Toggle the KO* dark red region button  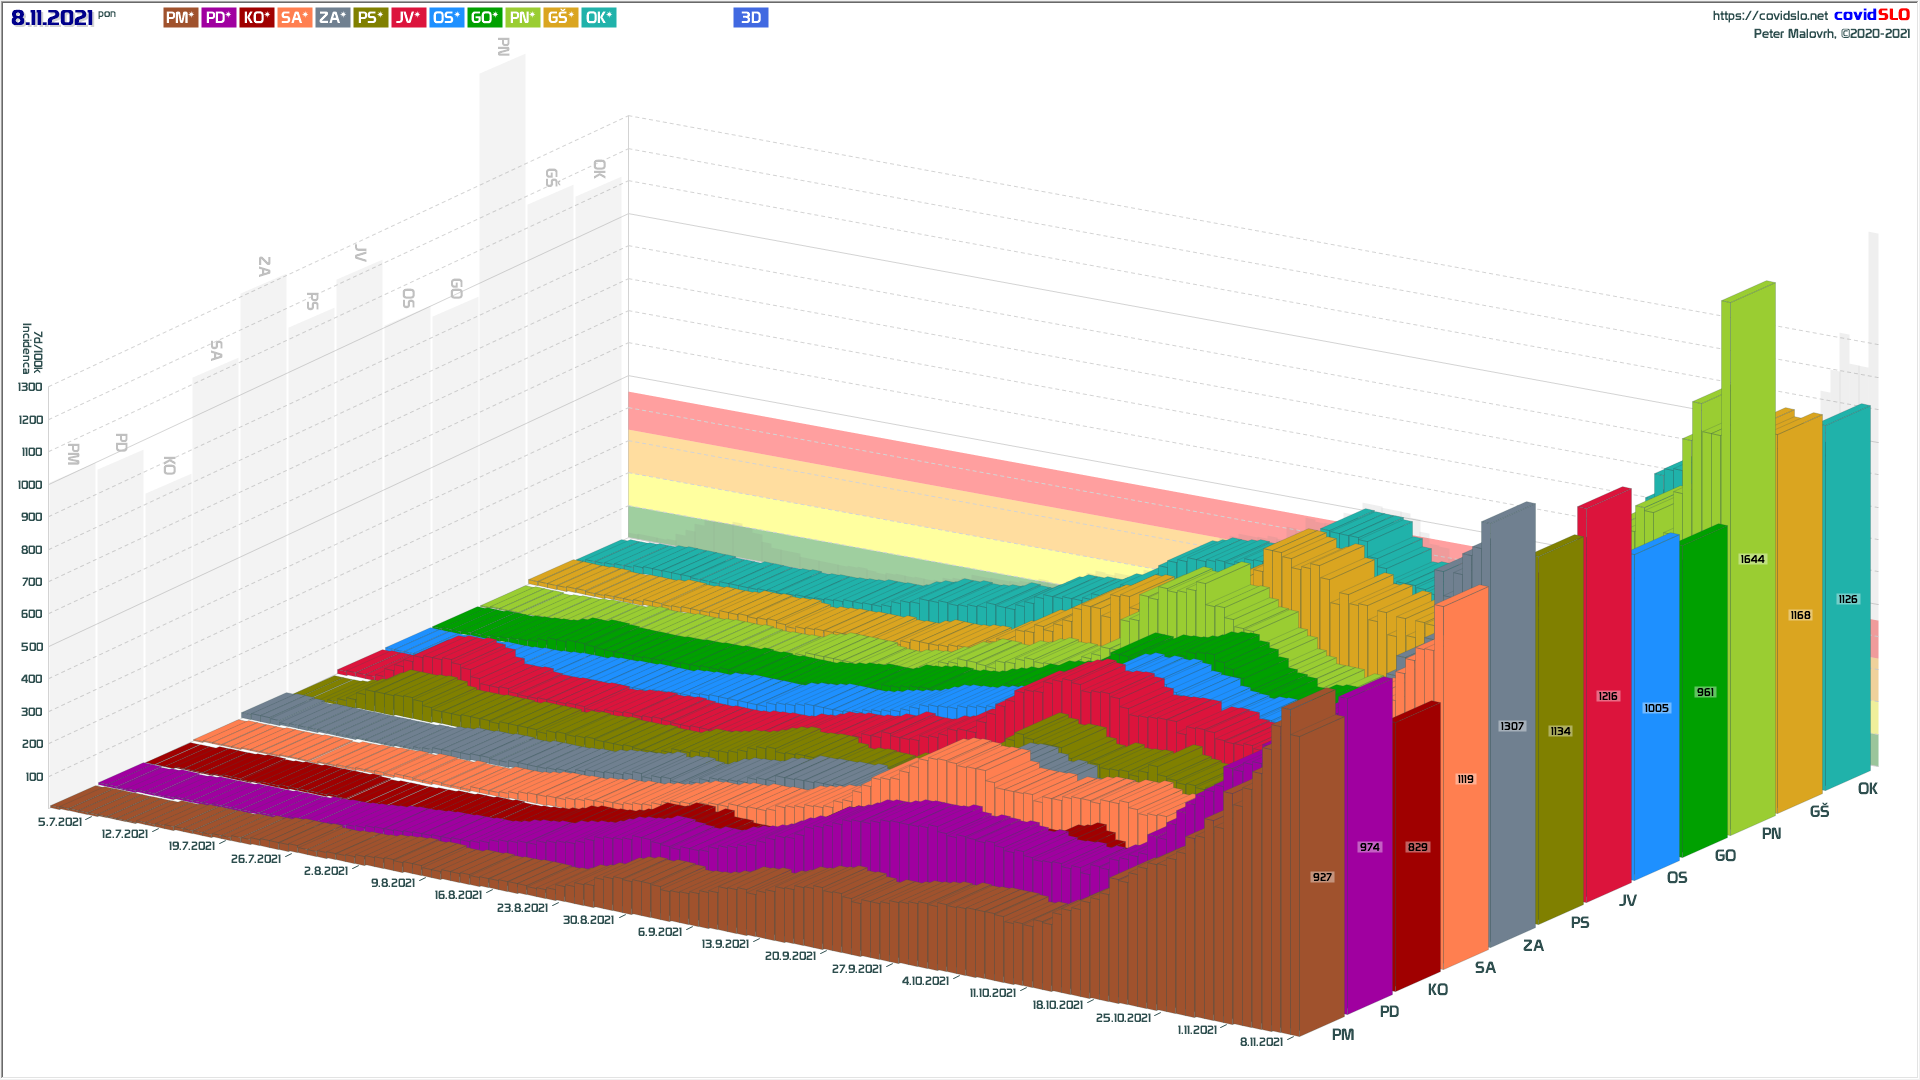256,18
